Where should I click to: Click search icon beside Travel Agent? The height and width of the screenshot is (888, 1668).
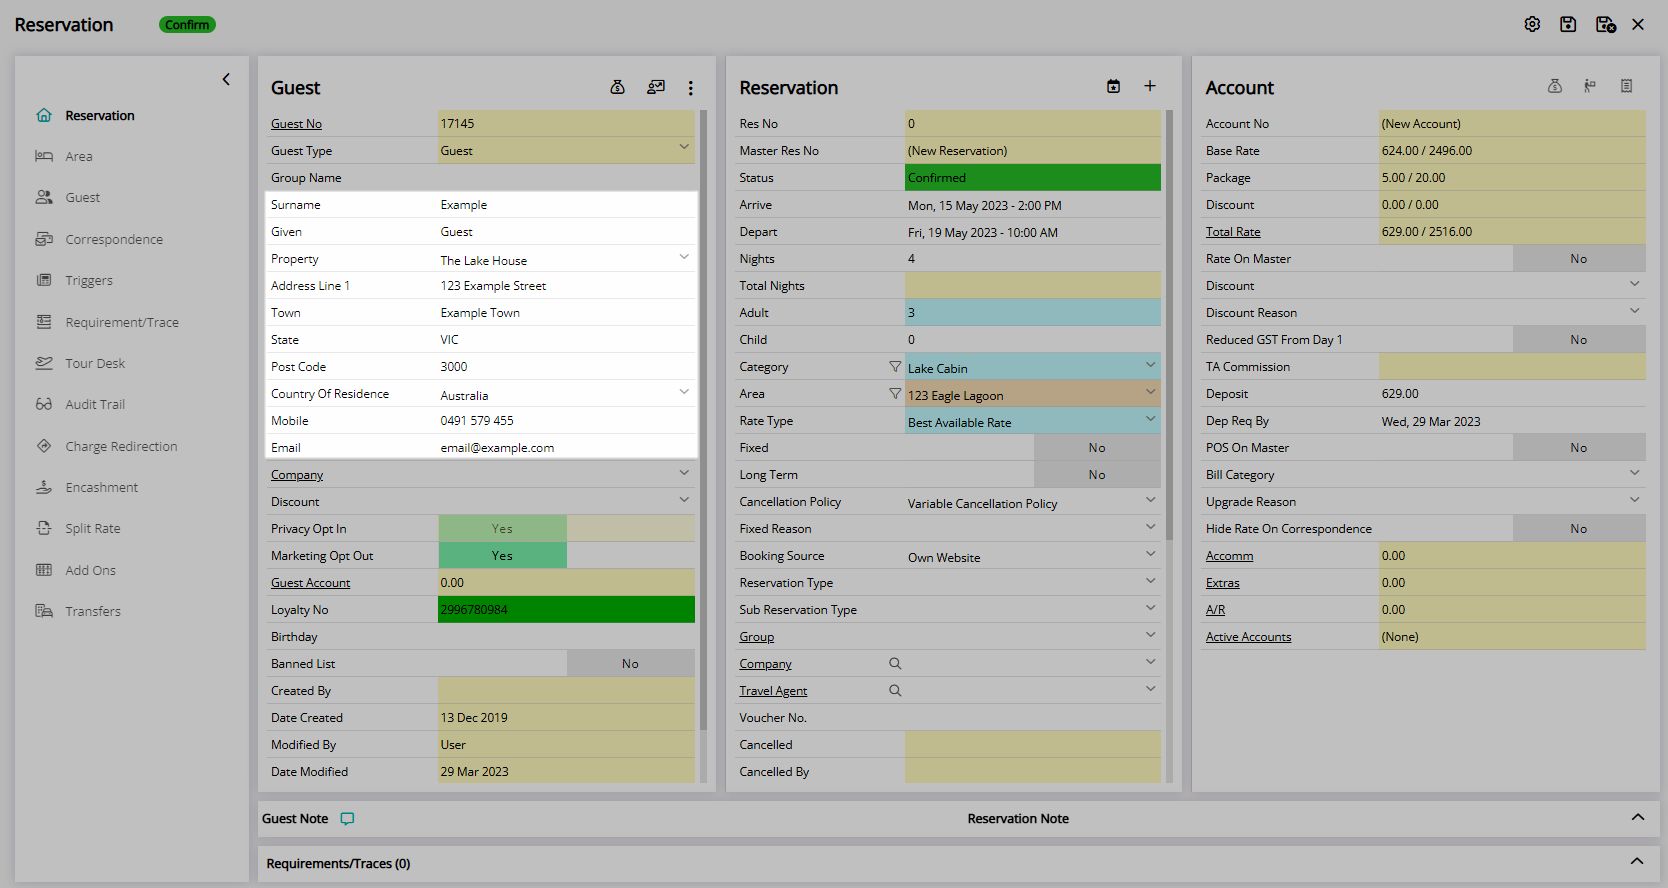[895, 690]
